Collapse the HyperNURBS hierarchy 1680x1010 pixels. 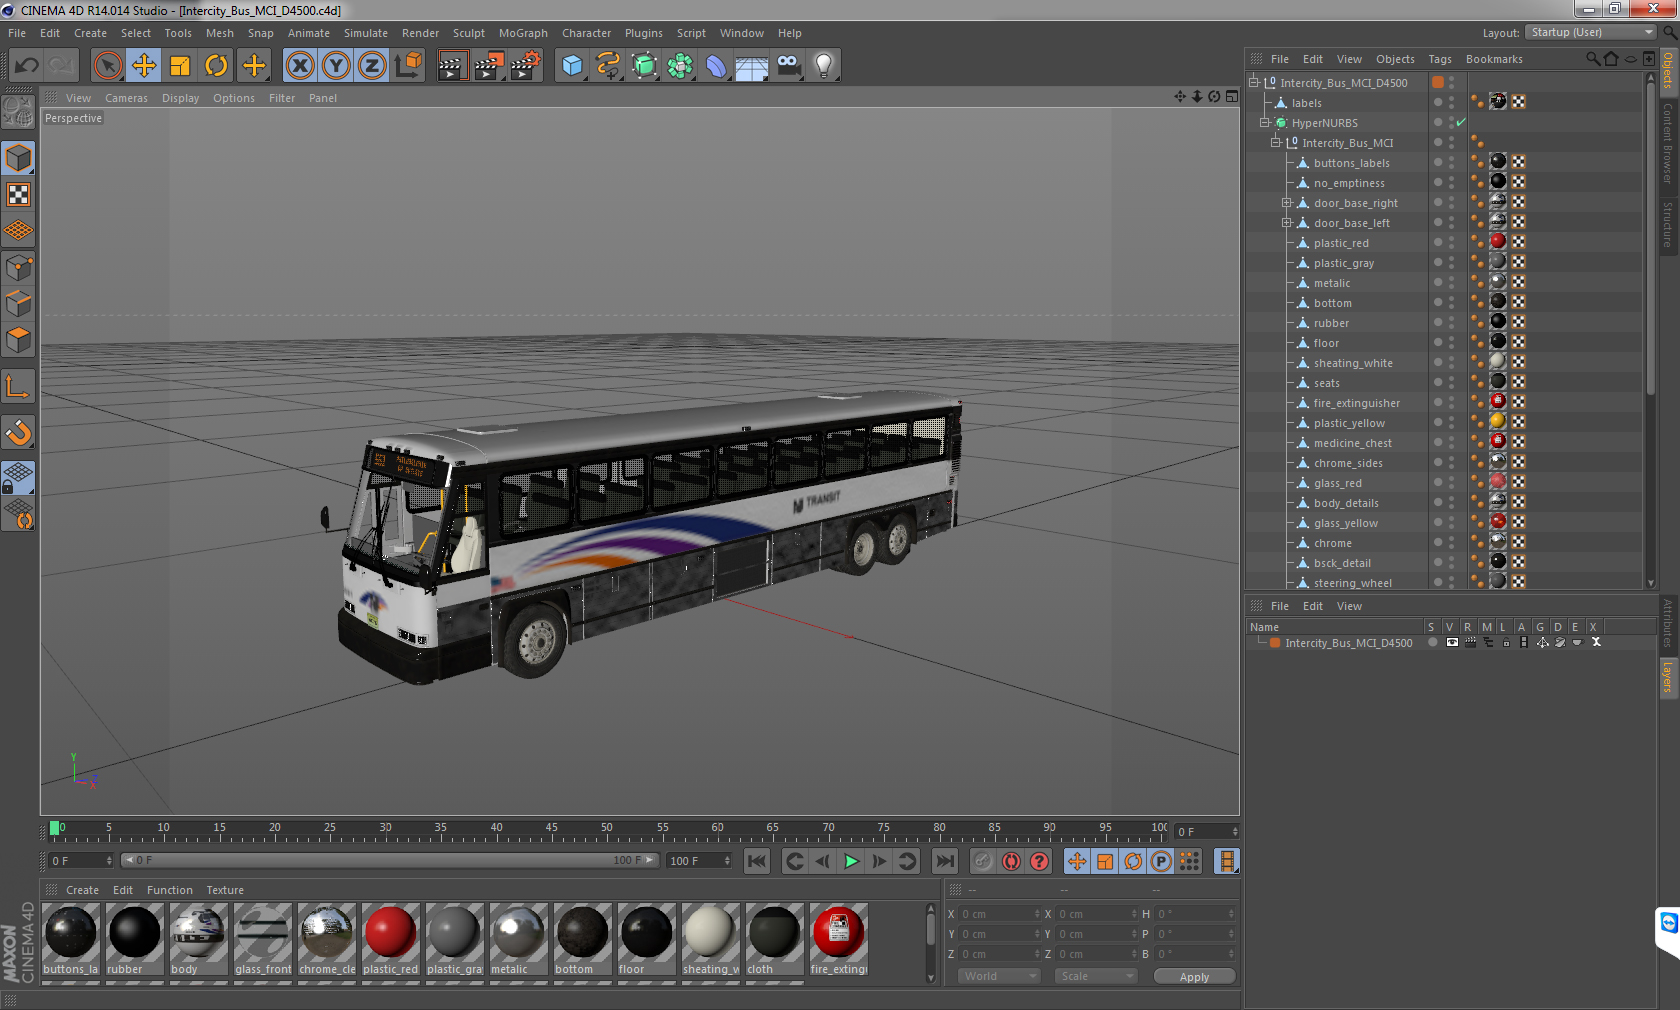1265,123
